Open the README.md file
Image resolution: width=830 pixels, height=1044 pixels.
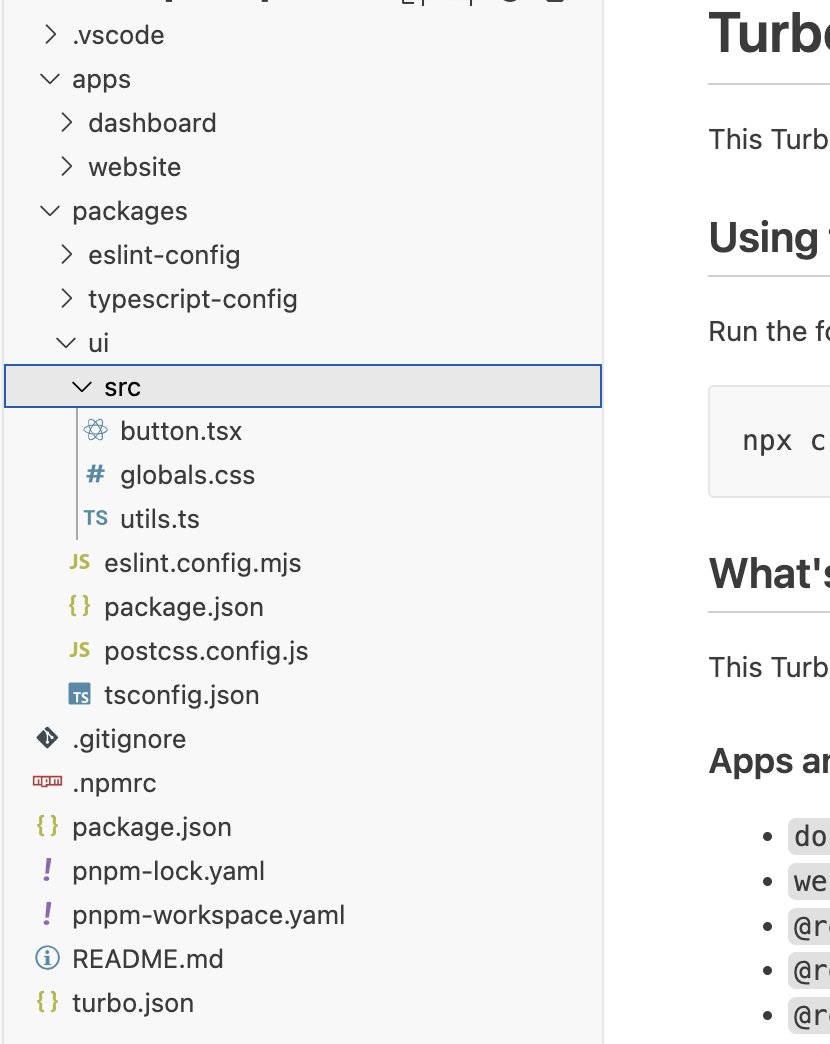[x=148, y=959]
